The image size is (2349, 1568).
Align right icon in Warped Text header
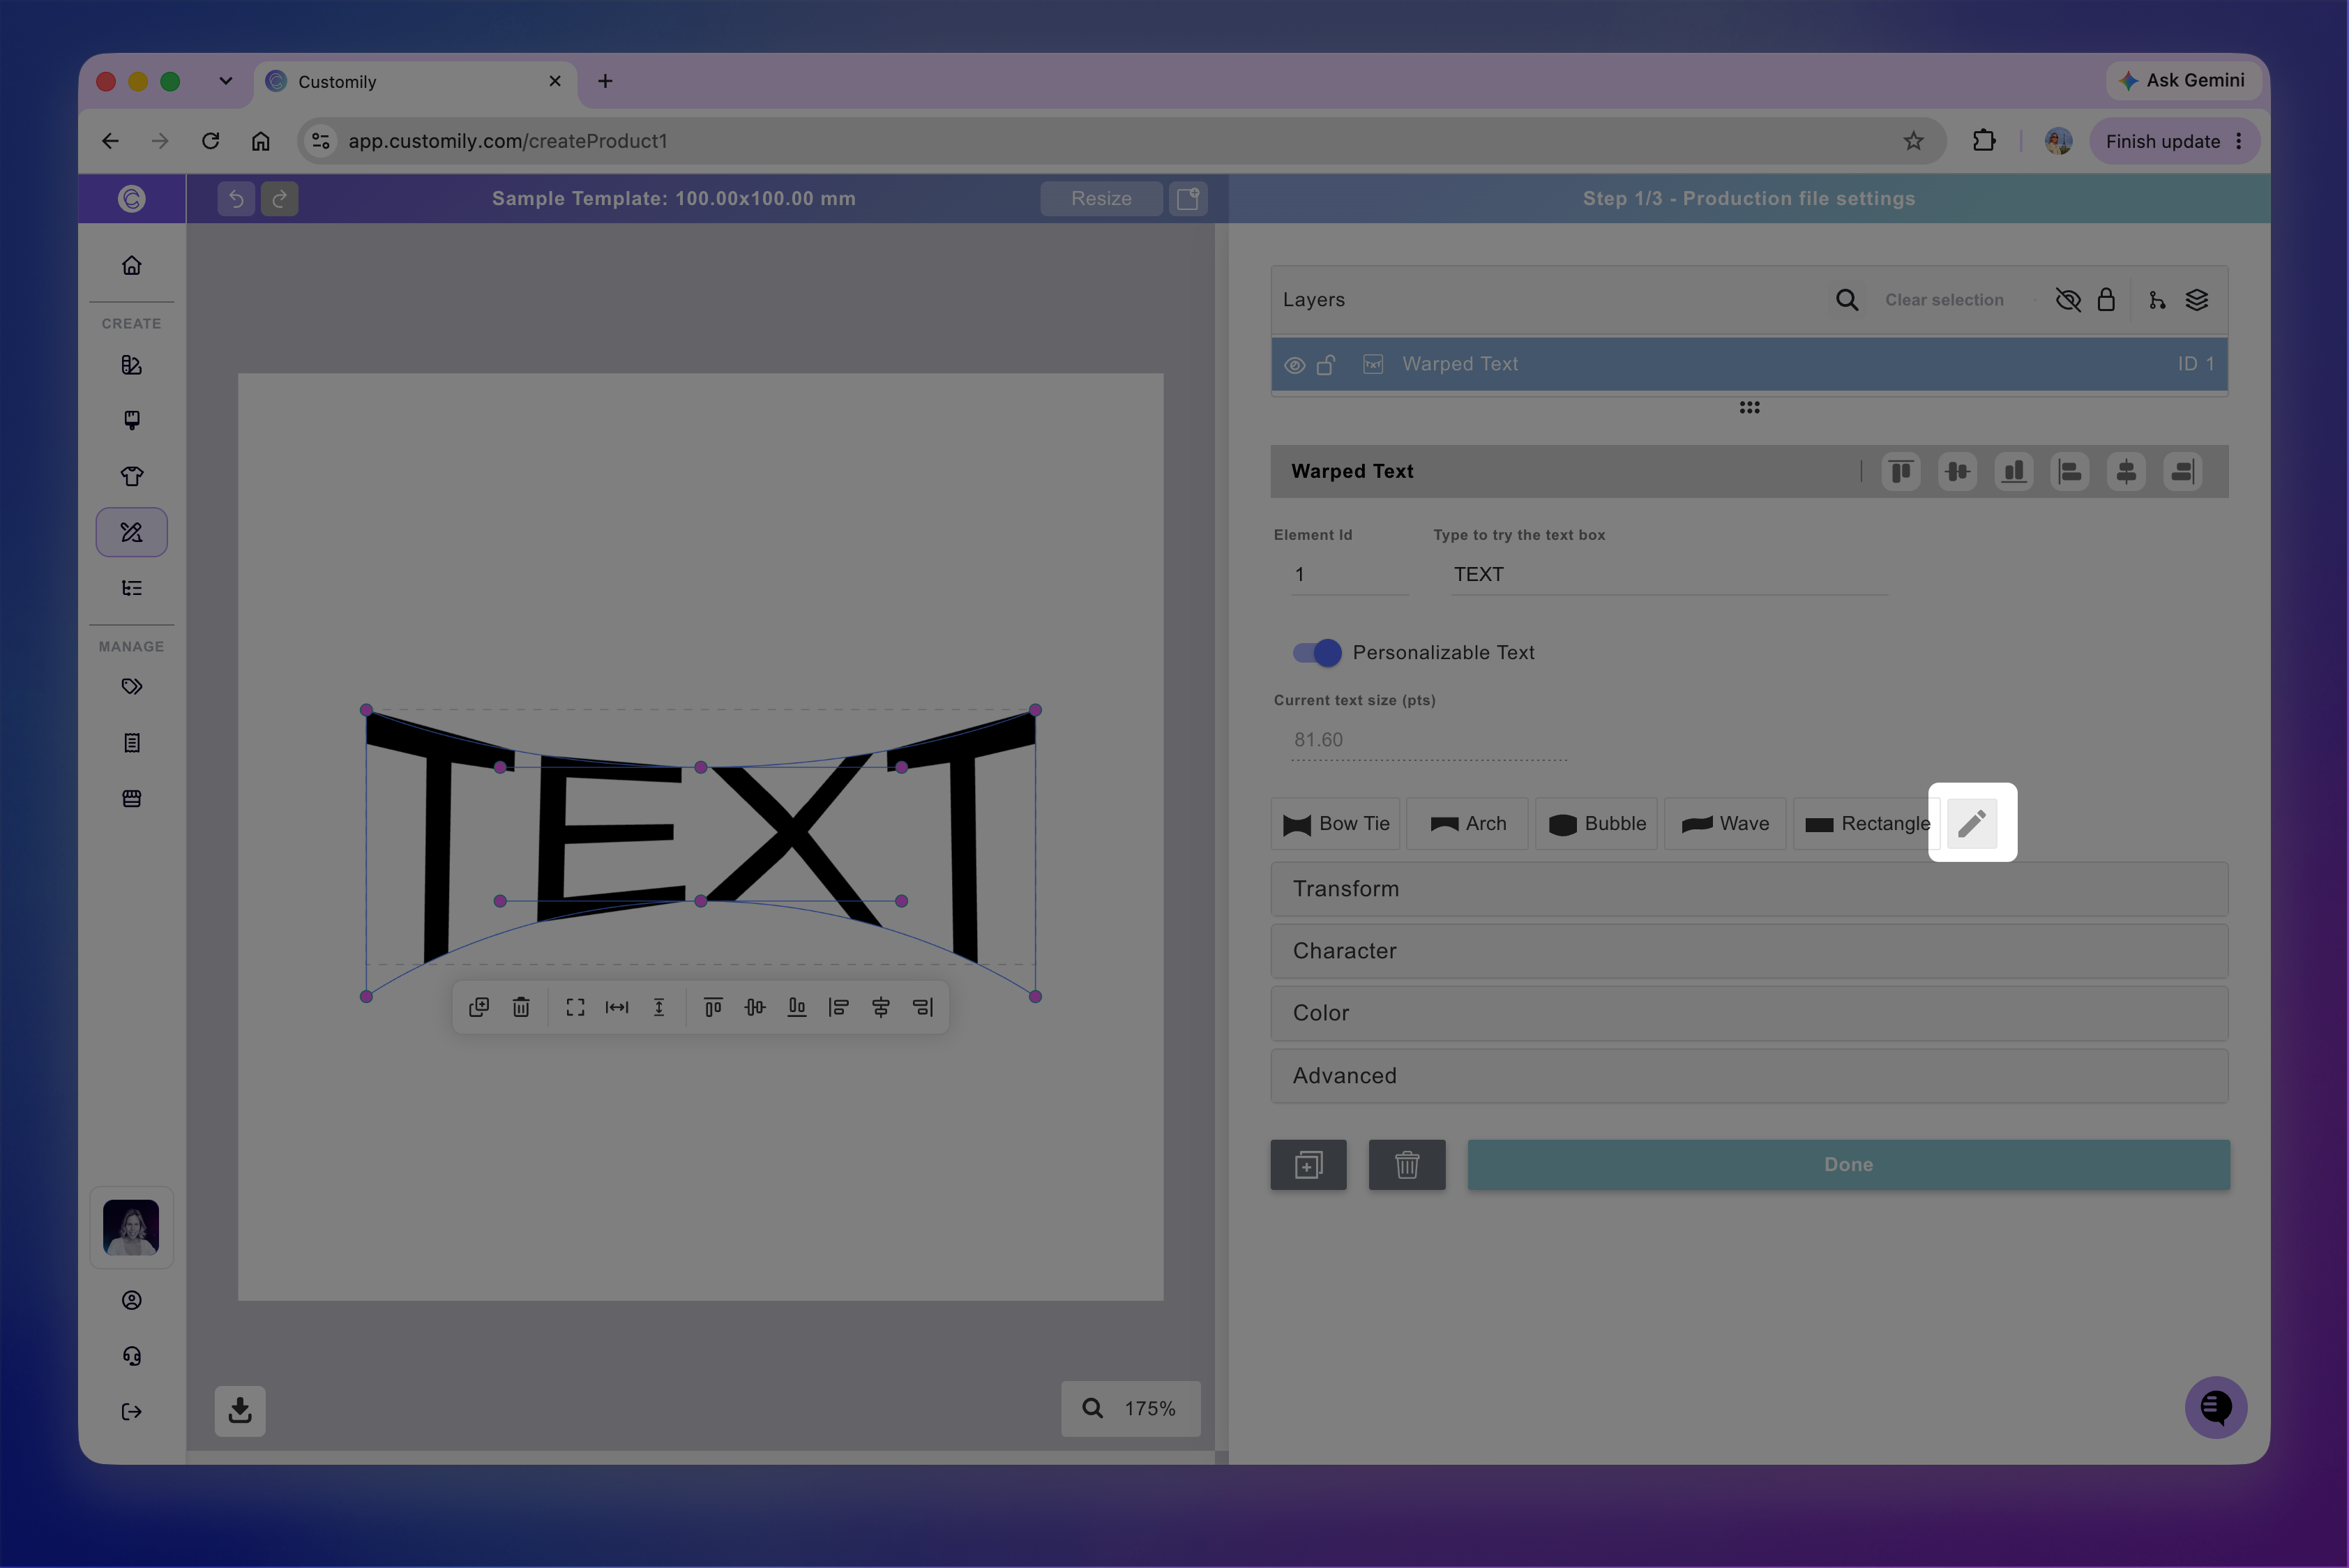[2182, 472]
